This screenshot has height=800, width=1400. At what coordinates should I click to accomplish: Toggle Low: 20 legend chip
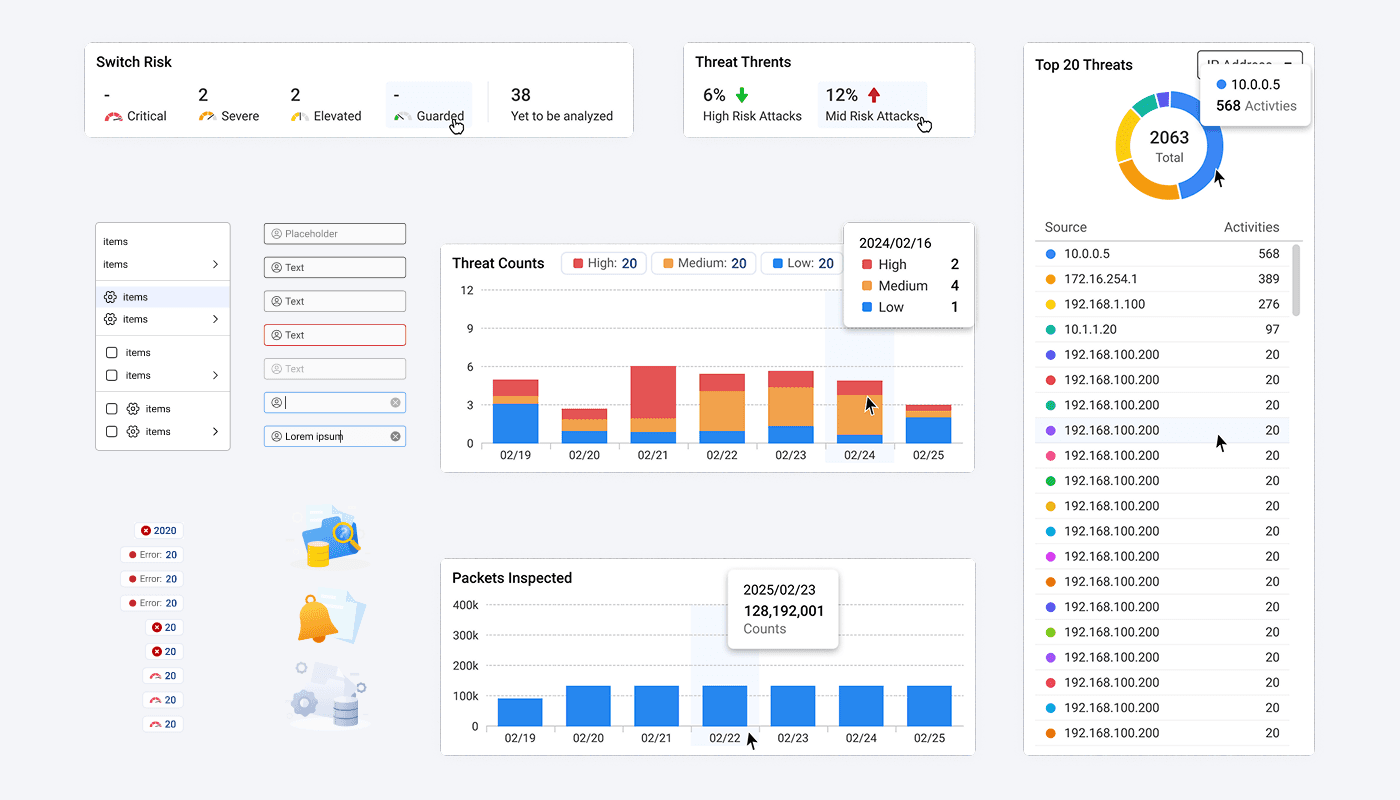801,264
